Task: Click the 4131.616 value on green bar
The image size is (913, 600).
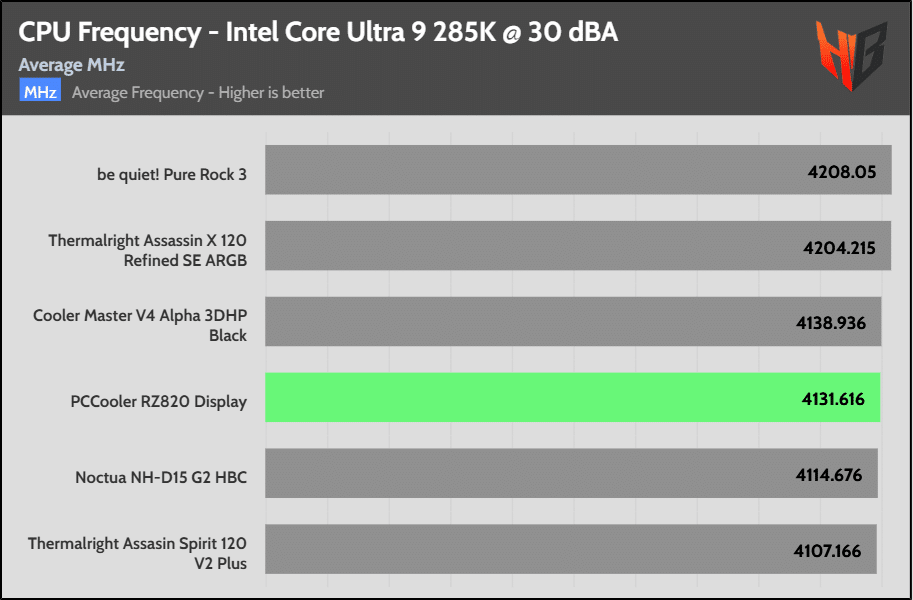Action: pos(833,399)
